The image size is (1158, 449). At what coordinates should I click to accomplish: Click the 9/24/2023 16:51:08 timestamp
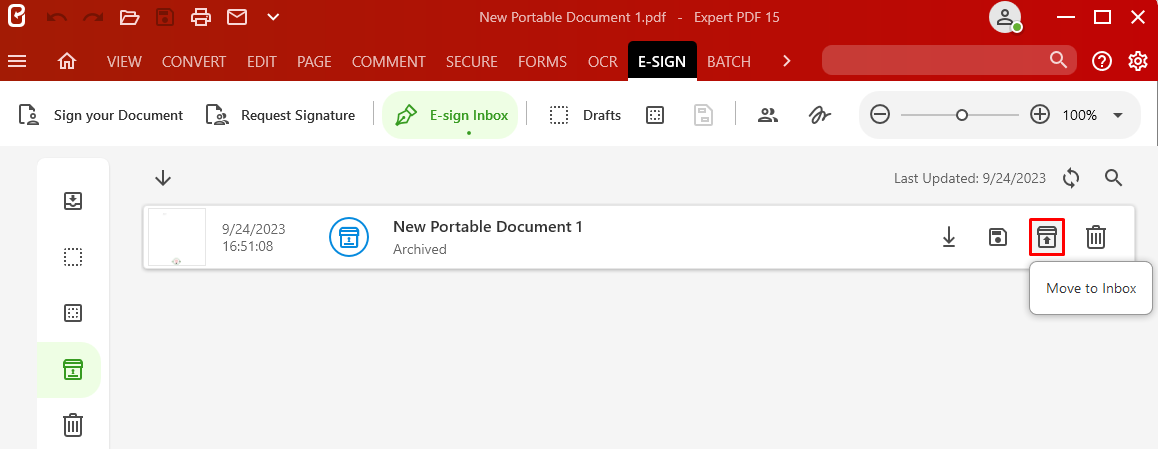tap(253, 238)
